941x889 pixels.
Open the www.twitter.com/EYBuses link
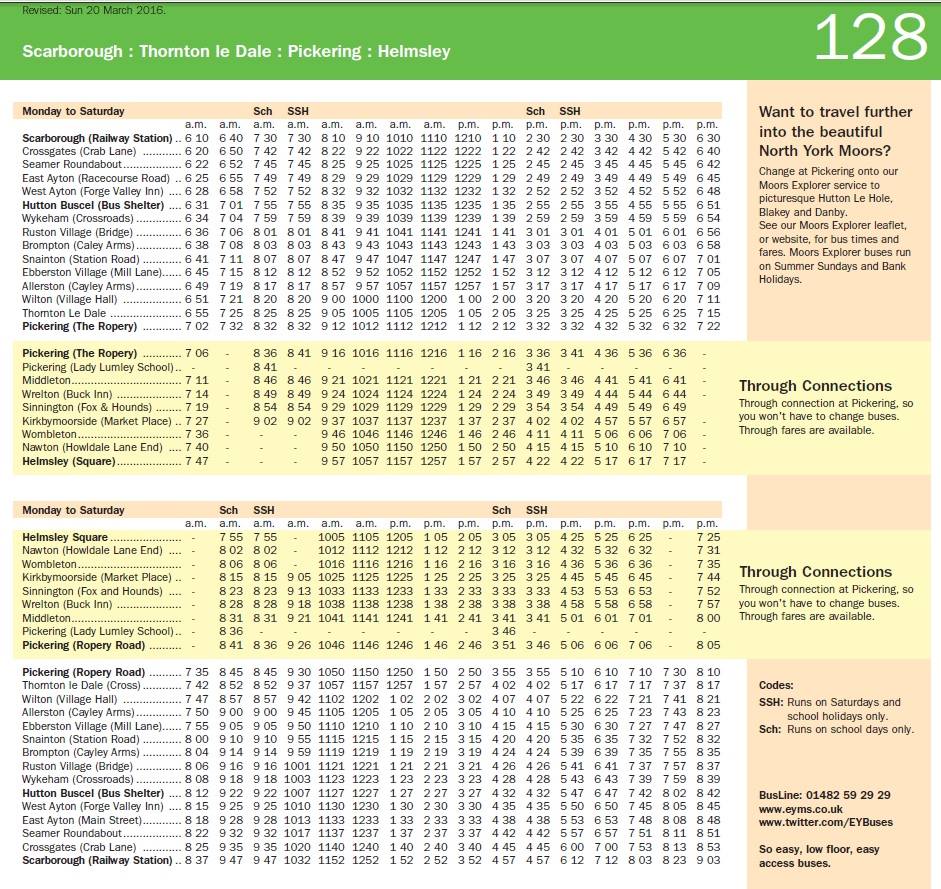point(826,822)
